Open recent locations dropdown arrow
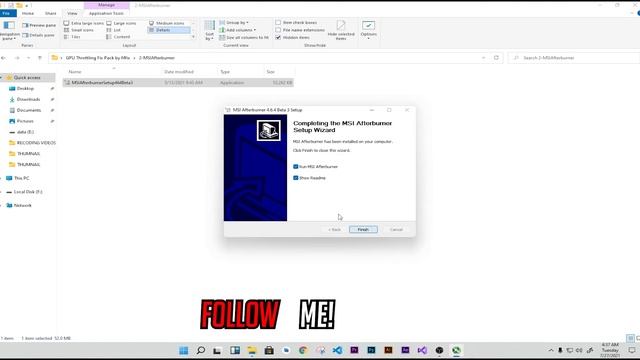The width and height of the screenshot is (640, 360). point(28,58)
